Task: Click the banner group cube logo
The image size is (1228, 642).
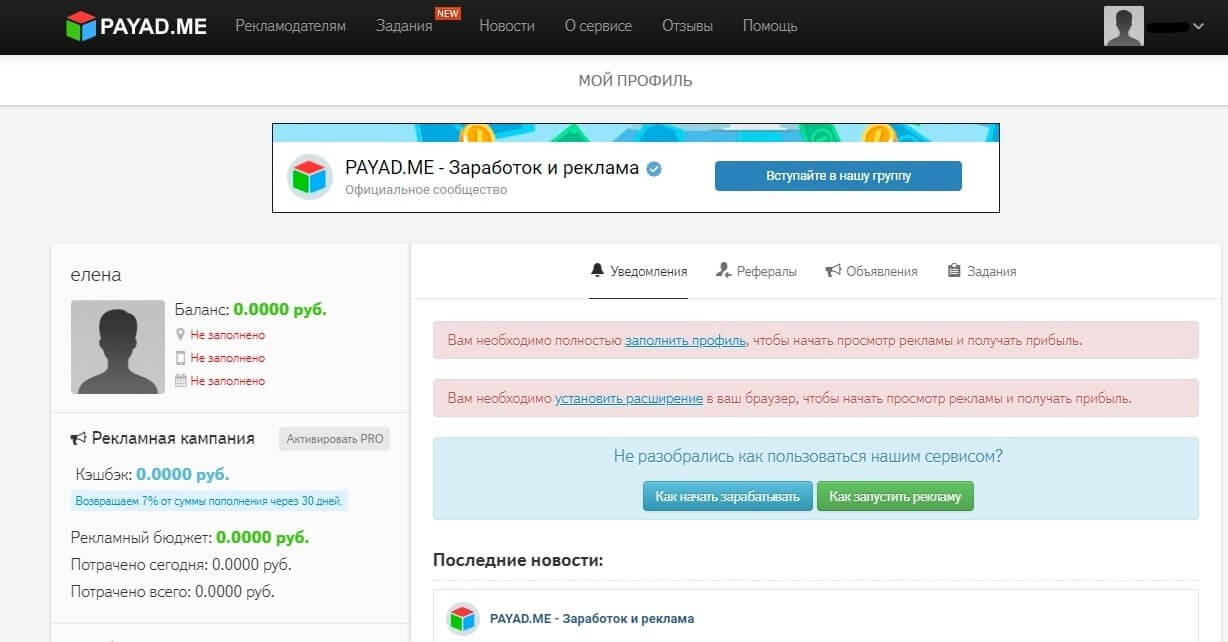Action: pos(310,177)
